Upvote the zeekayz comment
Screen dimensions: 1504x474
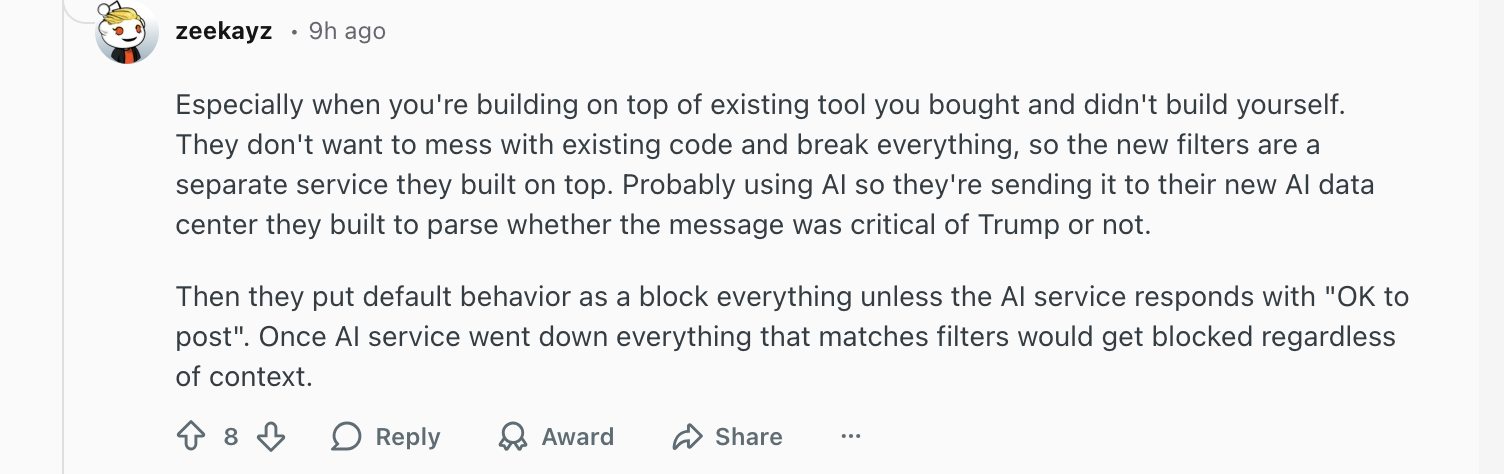(x=190, y=437)
